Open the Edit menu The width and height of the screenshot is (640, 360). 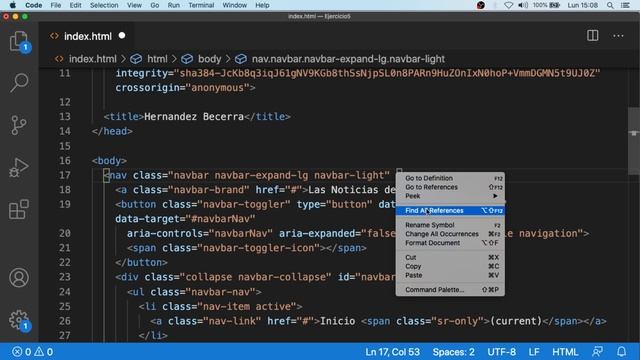(75, 5)
